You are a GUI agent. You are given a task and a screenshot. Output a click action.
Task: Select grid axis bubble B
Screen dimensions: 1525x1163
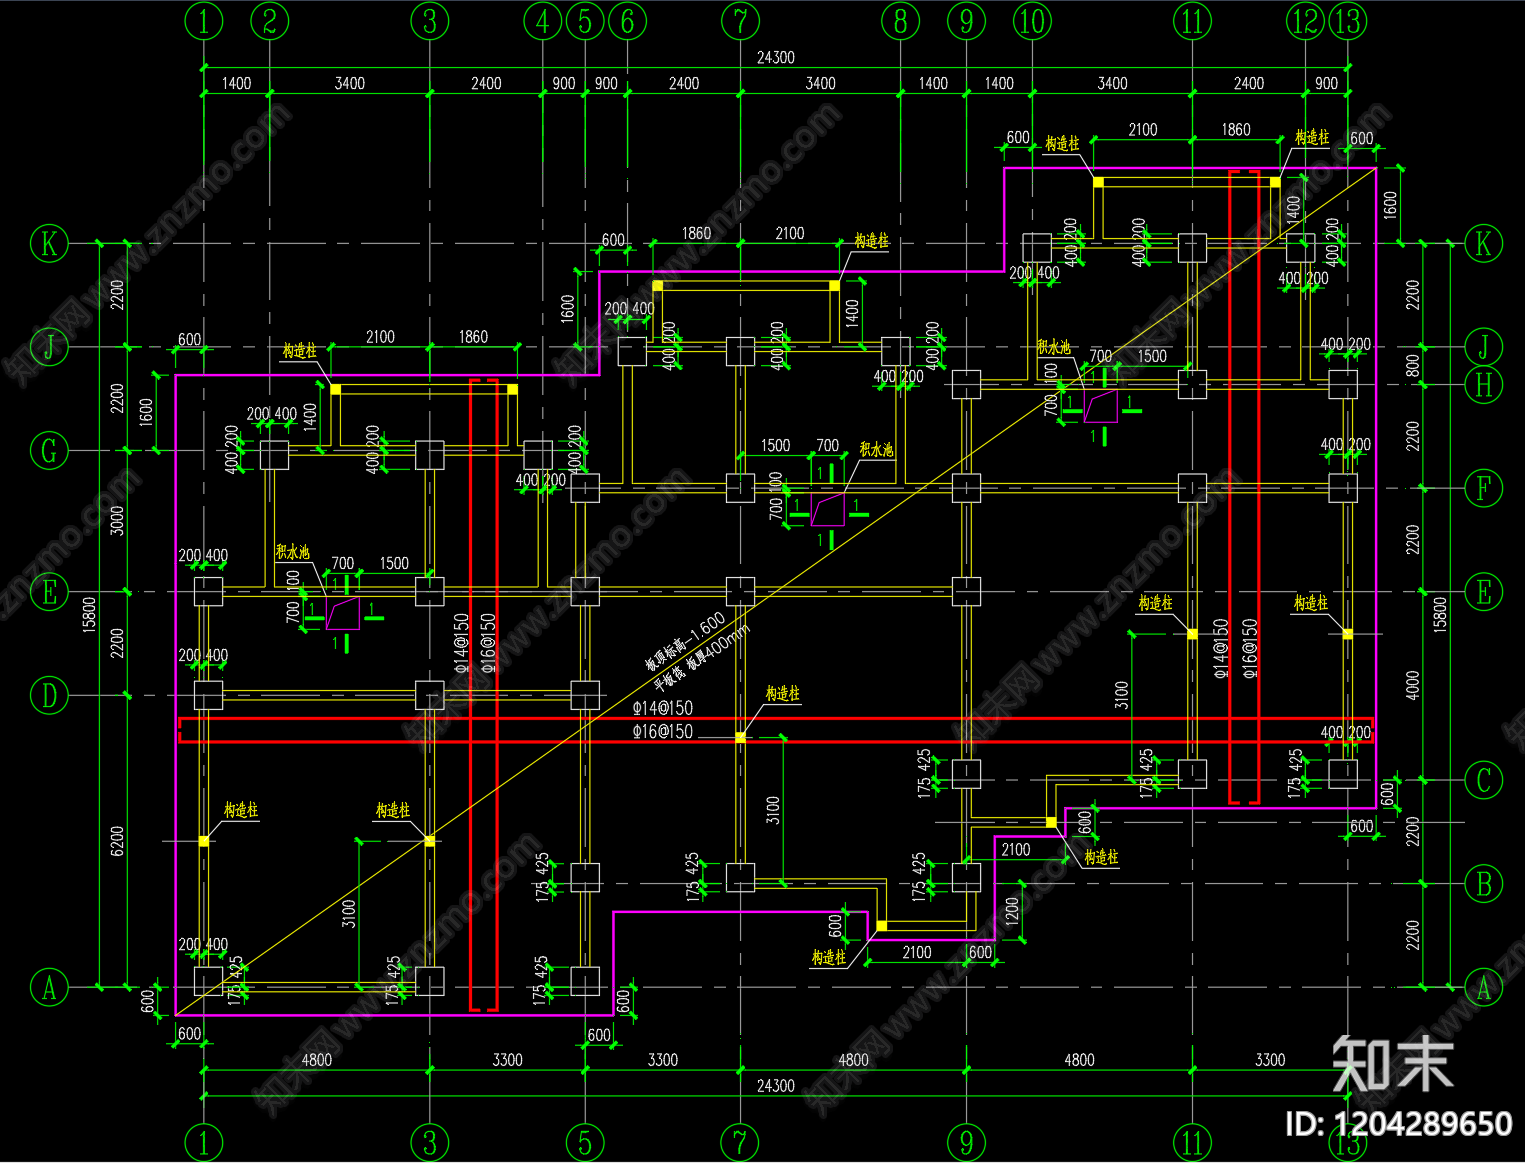click(x=1484, y=884)
